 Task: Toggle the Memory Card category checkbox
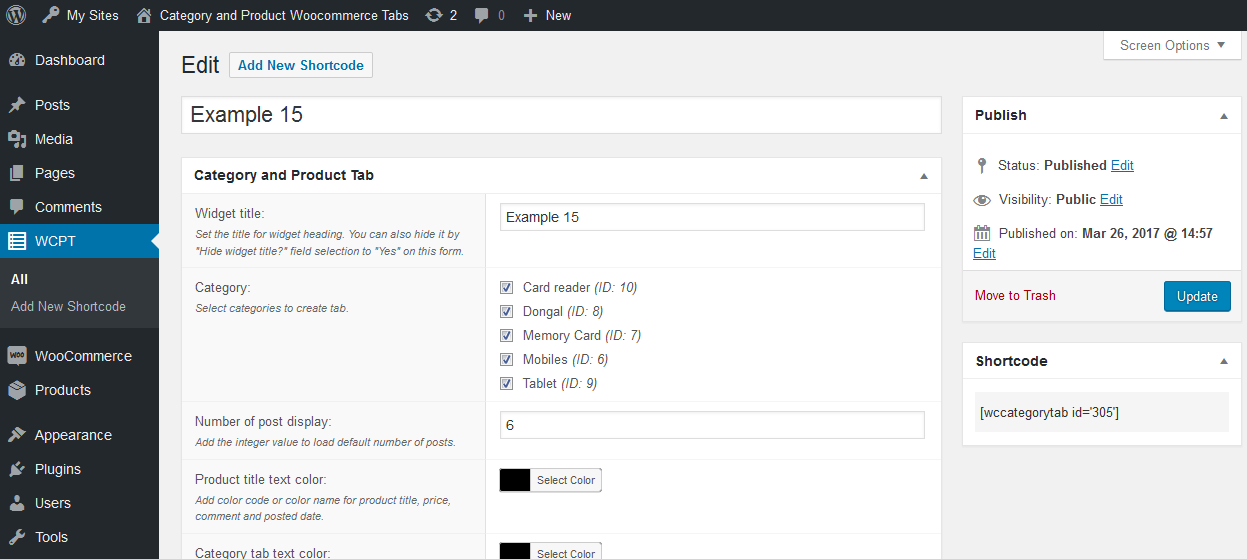pyautogui.click(x=506, y=335)
